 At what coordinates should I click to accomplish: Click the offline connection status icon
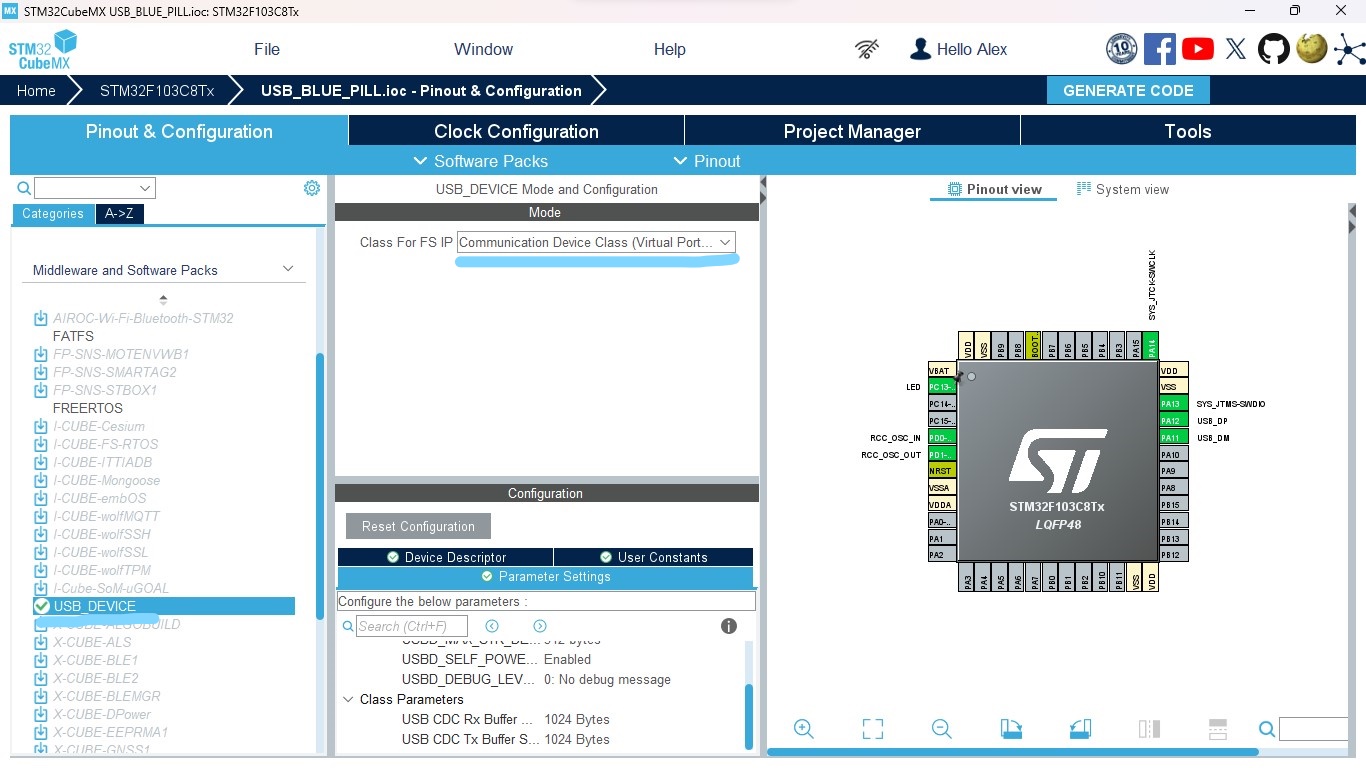pos(867,49)
